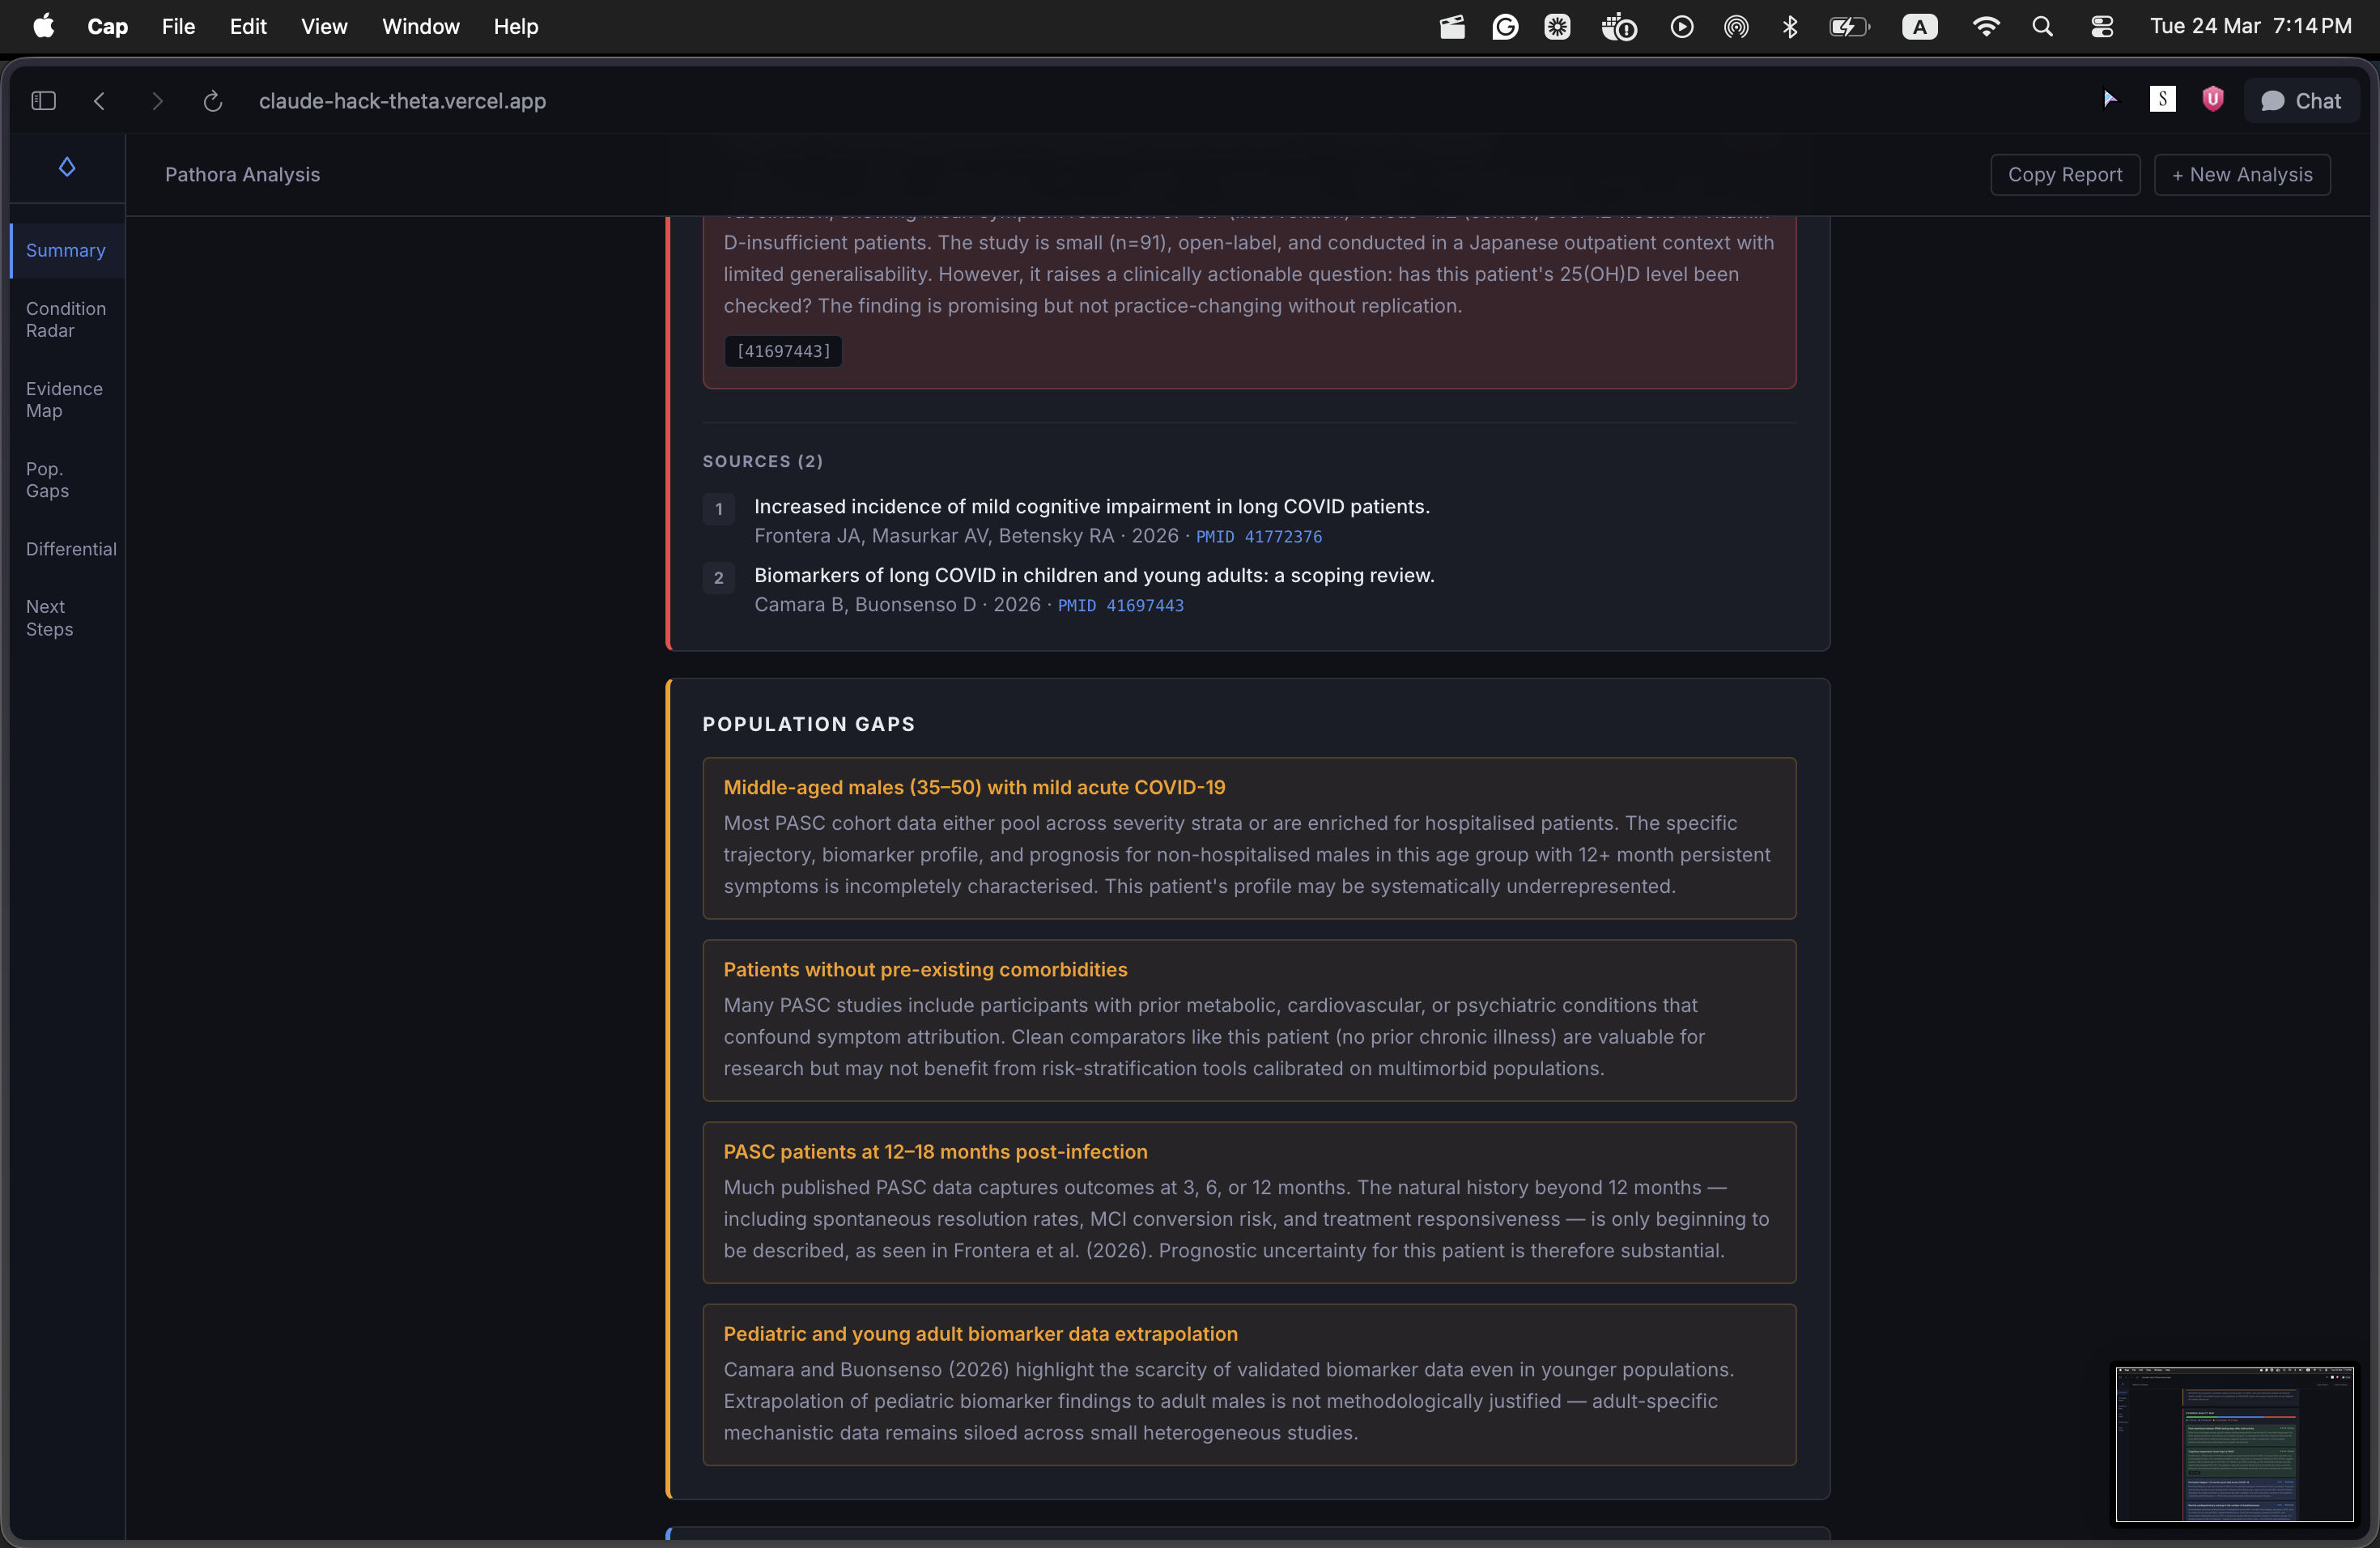Screen dimensions: 2380x1548
Task: Open macOS Control Center icon
Action: (2102, 27)
